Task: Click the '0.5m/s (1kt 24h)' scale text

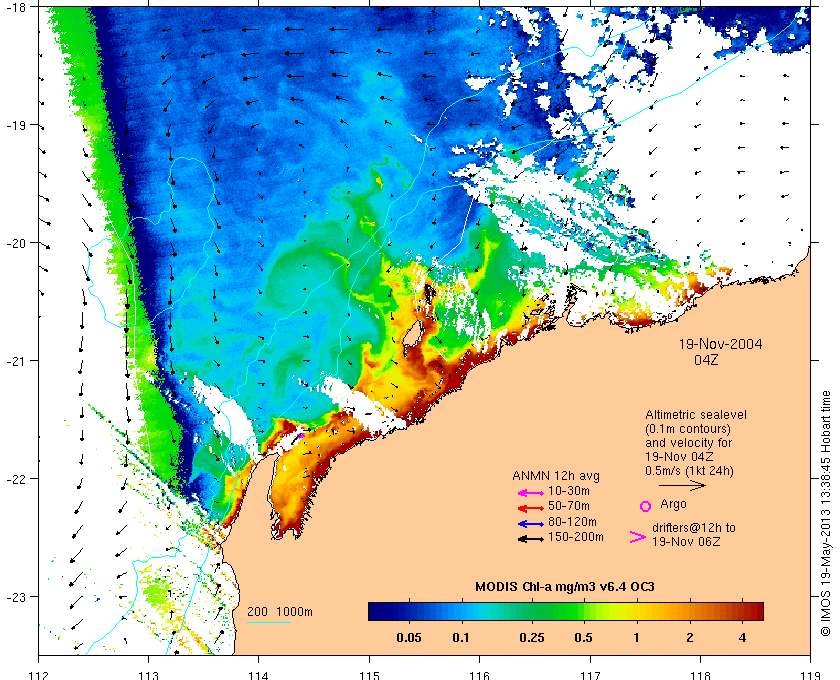Action: (x=689, y=471)
